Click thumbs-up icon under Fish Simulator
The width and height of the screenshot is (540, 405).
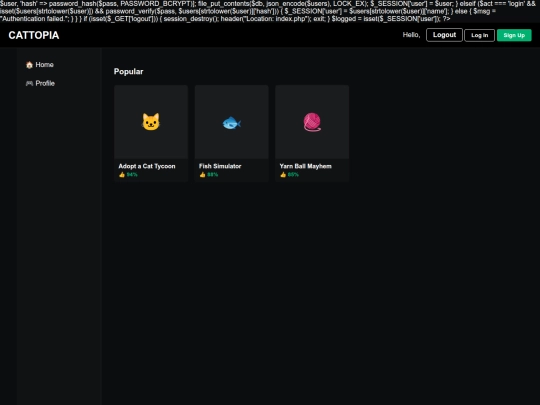(202, 175)
